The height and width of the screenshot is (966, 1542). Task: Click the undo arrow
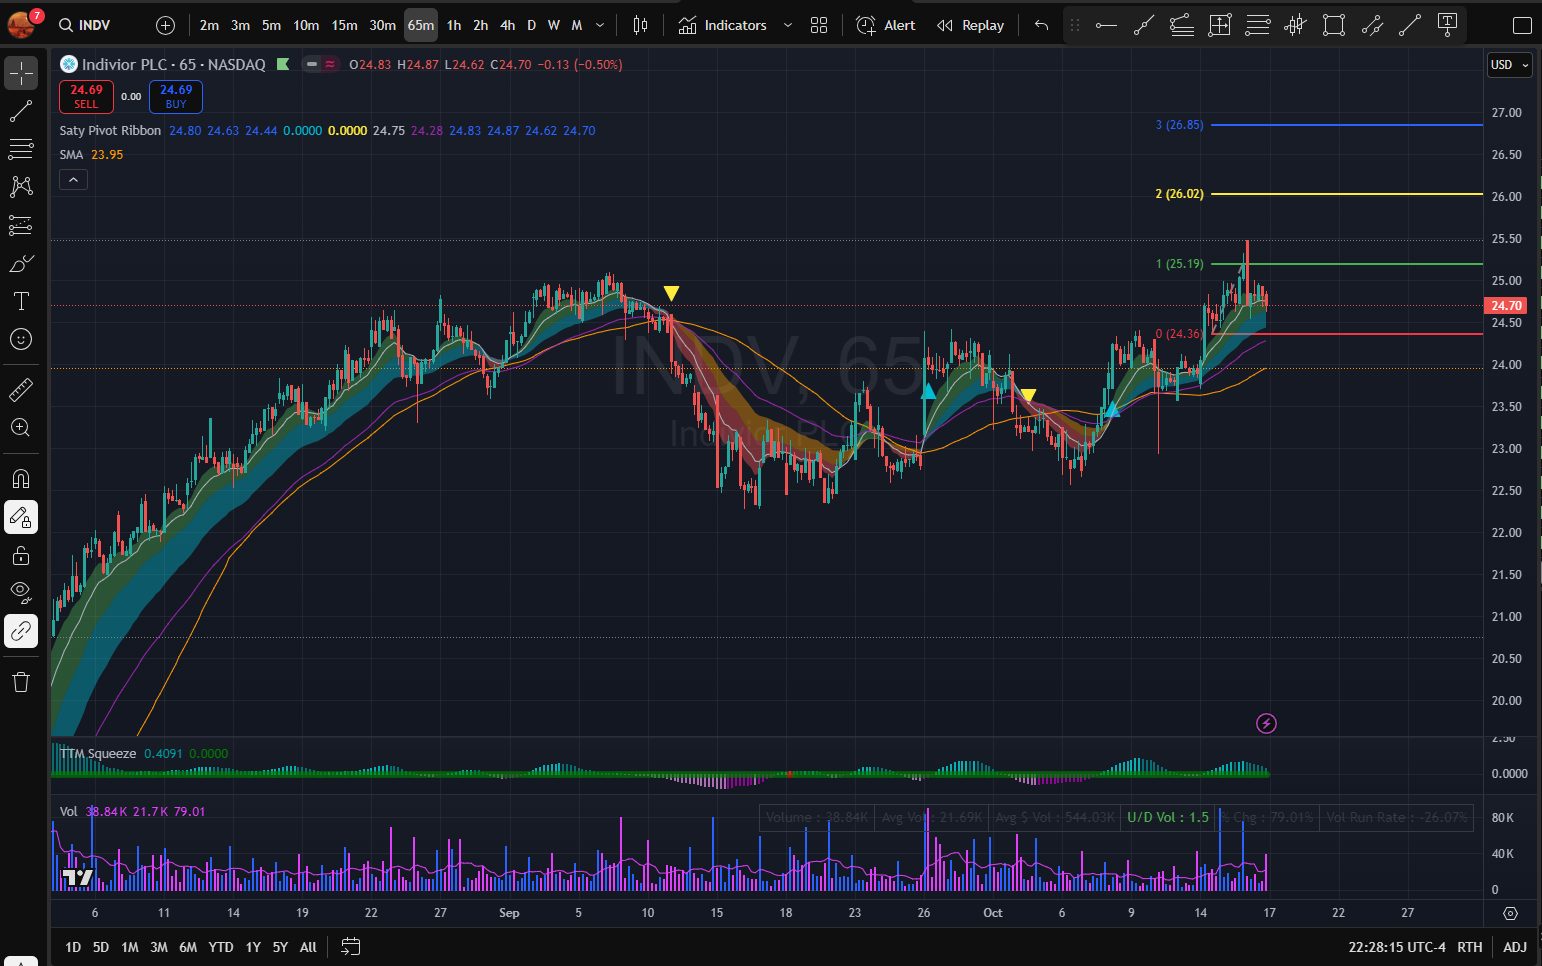1041,25
